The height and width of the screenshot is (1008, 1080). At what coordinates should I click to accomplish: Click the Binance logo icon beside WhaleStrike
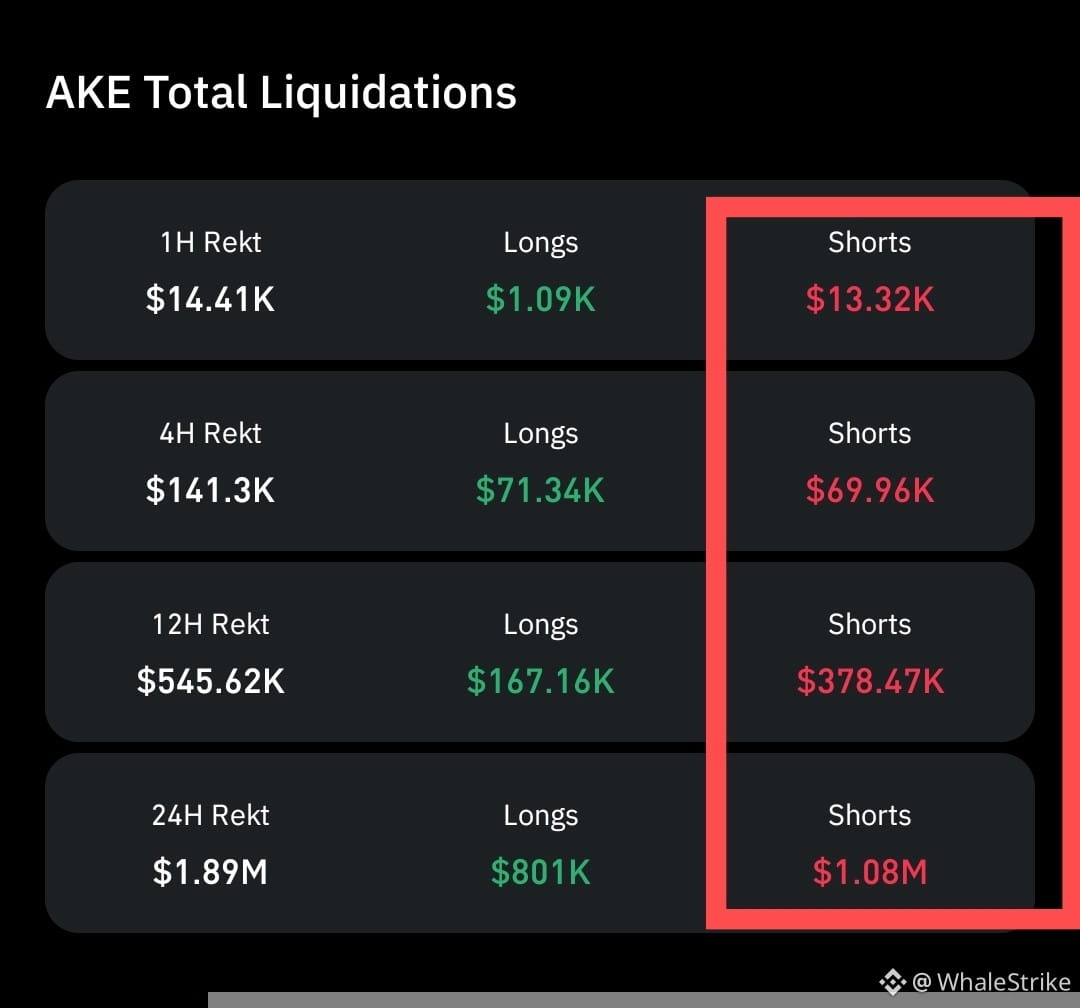pyautogui.click(x=893, y=981)
